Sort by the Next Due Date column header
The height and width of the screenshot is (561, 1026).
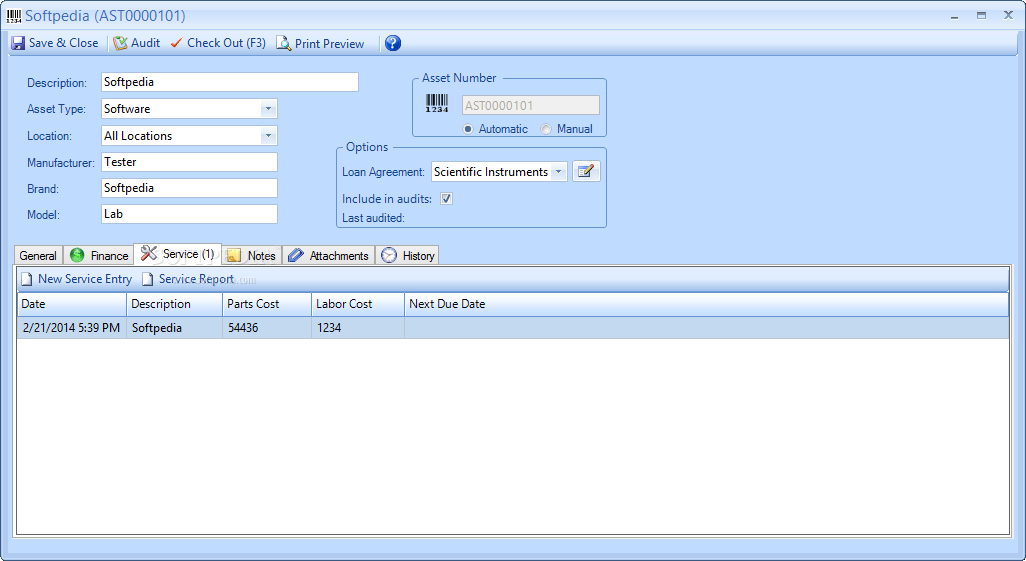pos(707,304)
